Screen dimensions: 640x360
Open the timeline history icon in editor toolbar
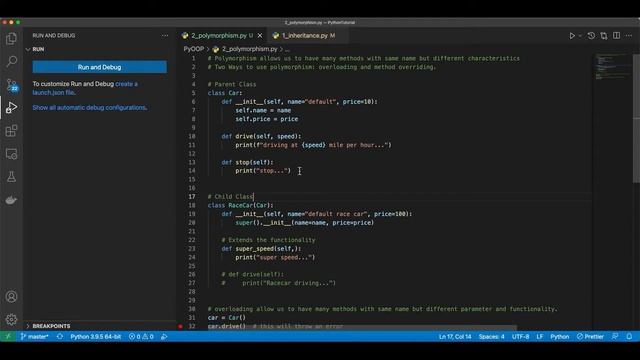591,36
